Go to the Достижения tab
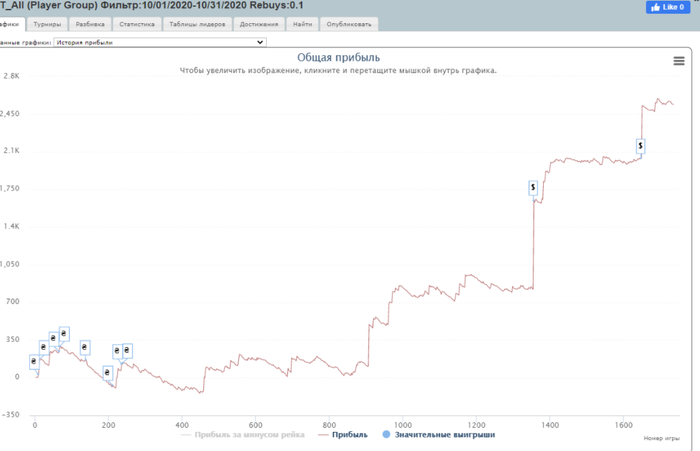The height and width of the screenshot is (451, 700). click(259, 24)
